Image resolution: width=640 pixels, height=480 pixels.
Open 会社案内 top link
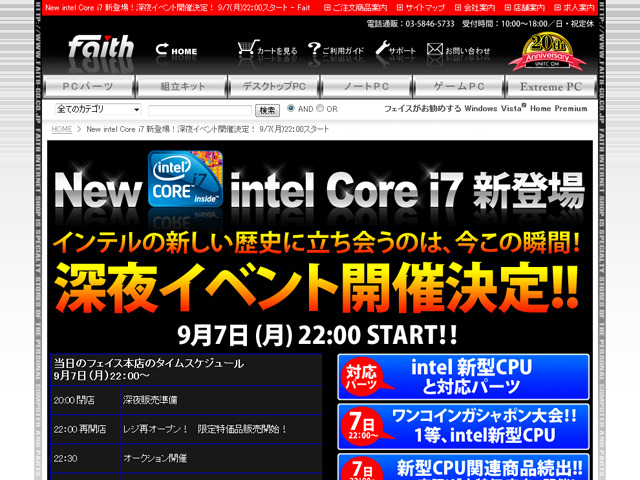(x=475, y=7)
